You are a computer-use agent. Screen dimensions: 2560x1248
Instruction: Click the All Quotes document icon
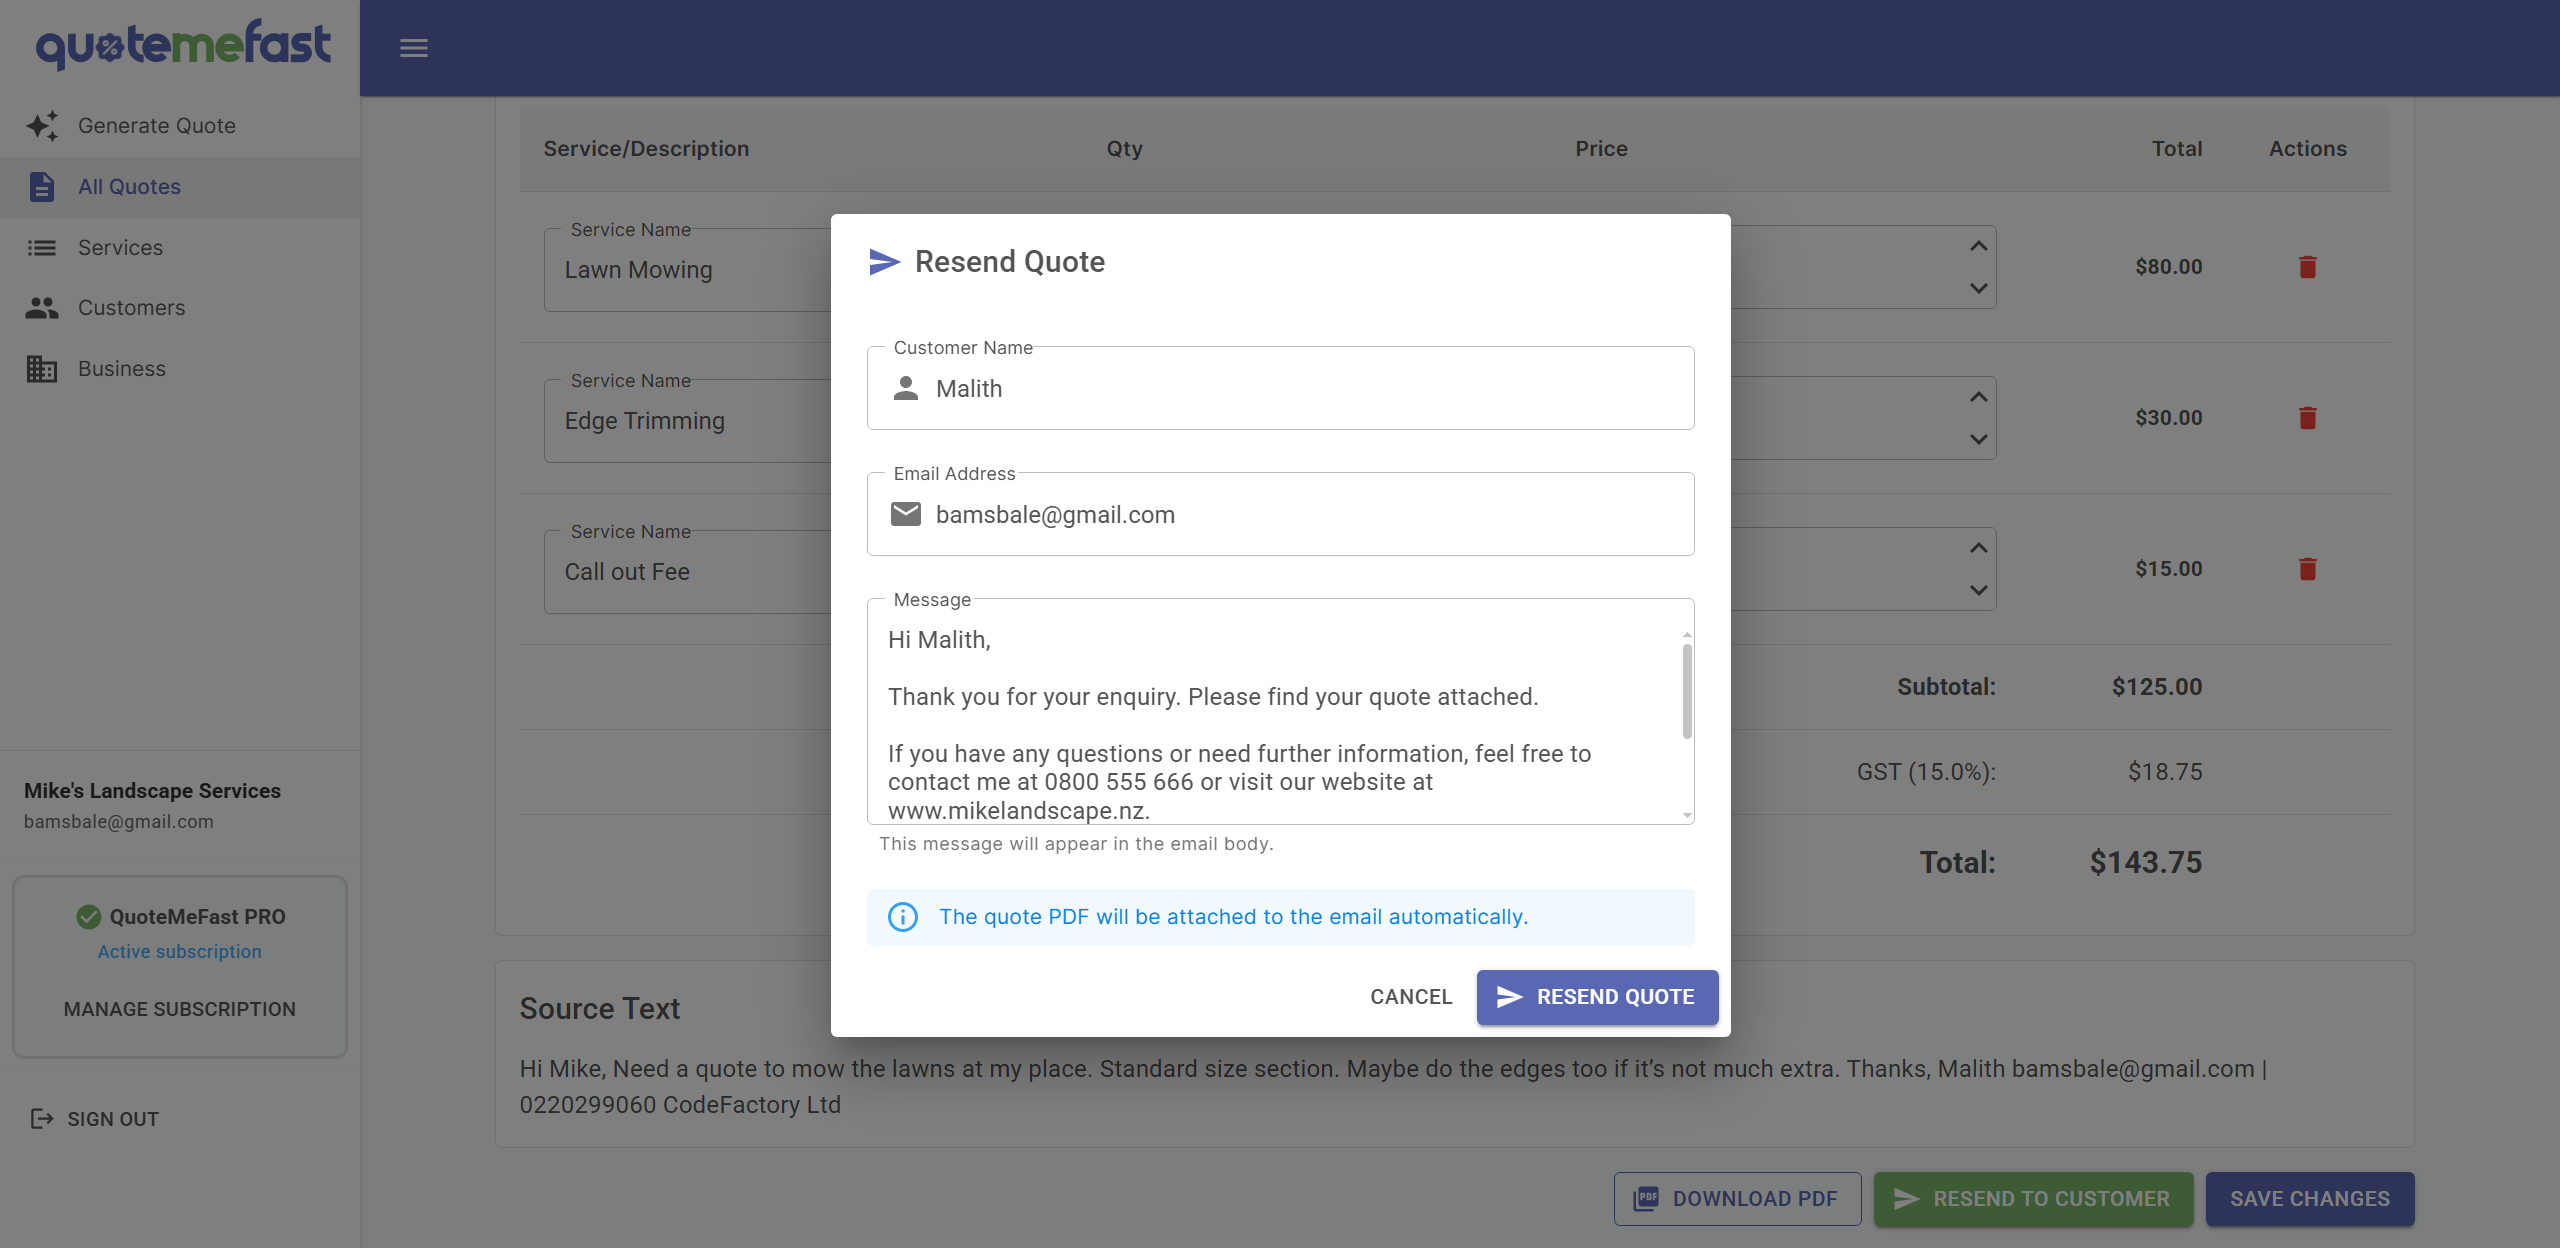(x=42, y=187)
